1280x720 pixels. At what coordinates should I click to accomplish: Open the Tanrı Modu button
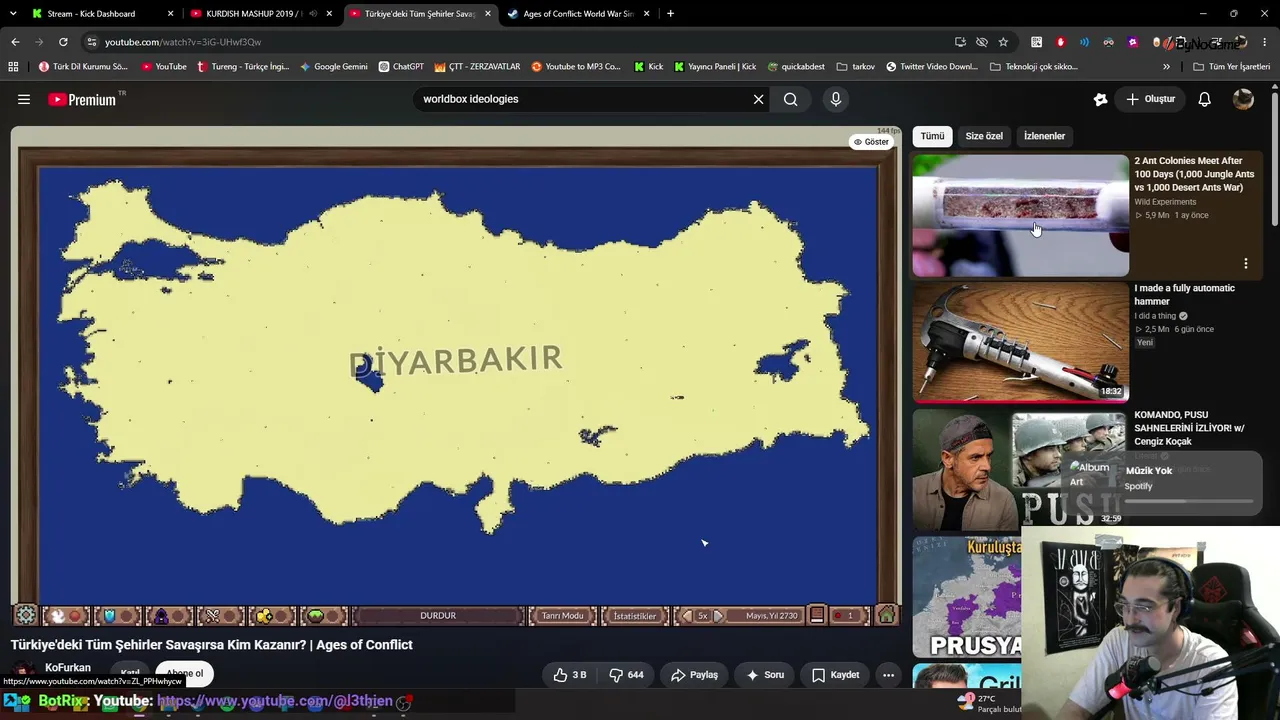coord(562,616)
